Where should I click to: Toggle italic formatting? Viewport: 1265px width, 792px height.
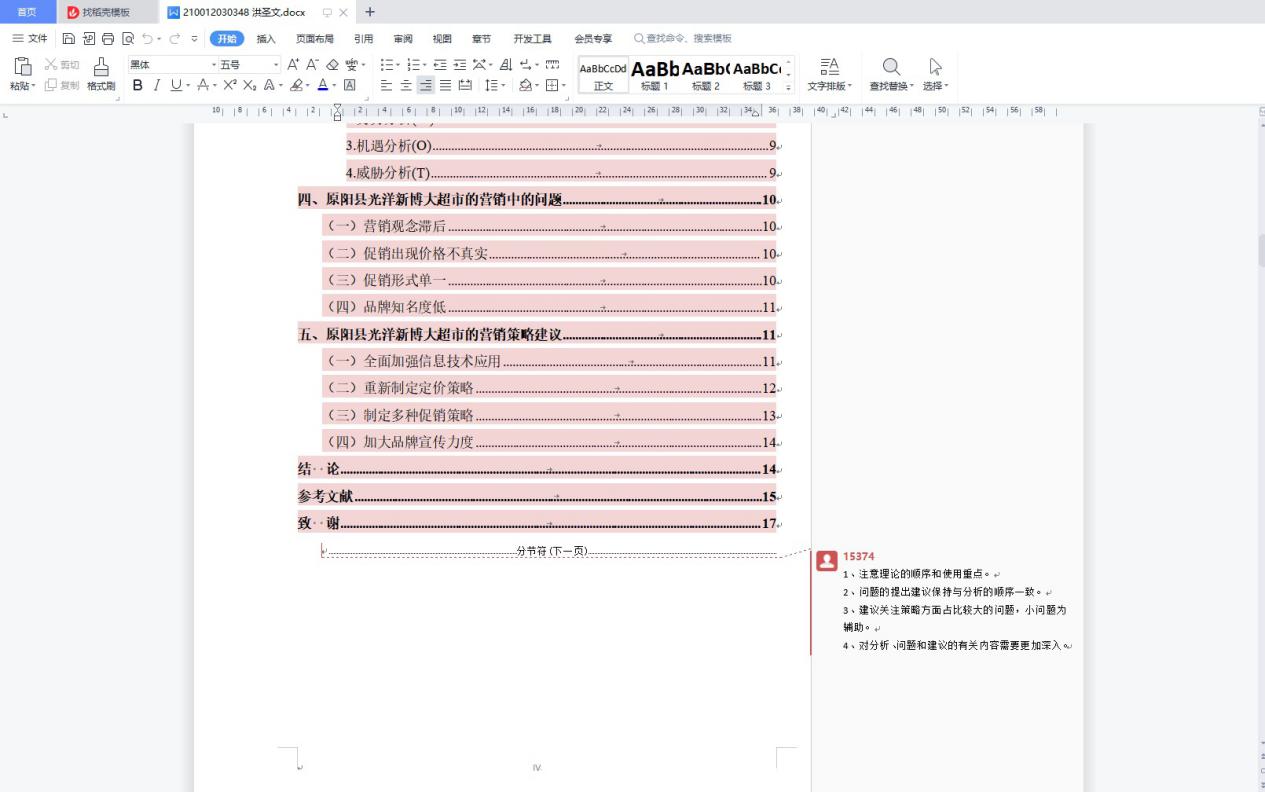coord(157,86)
